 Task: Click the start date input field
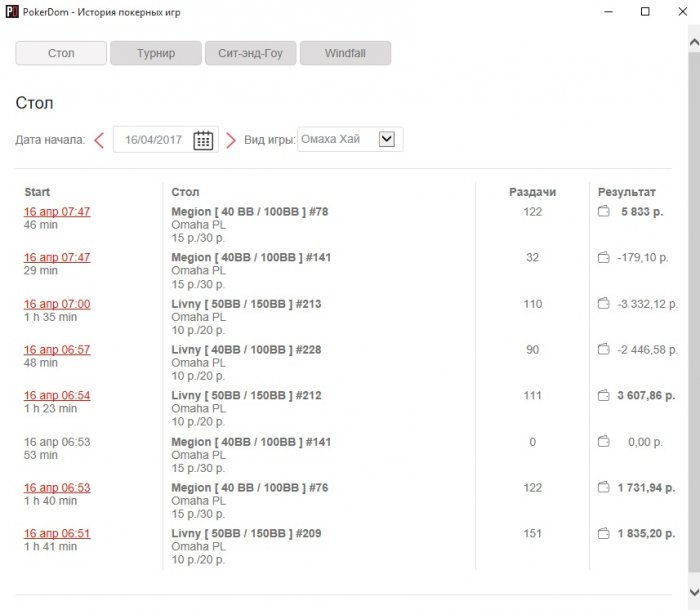(x=153, y=140)
